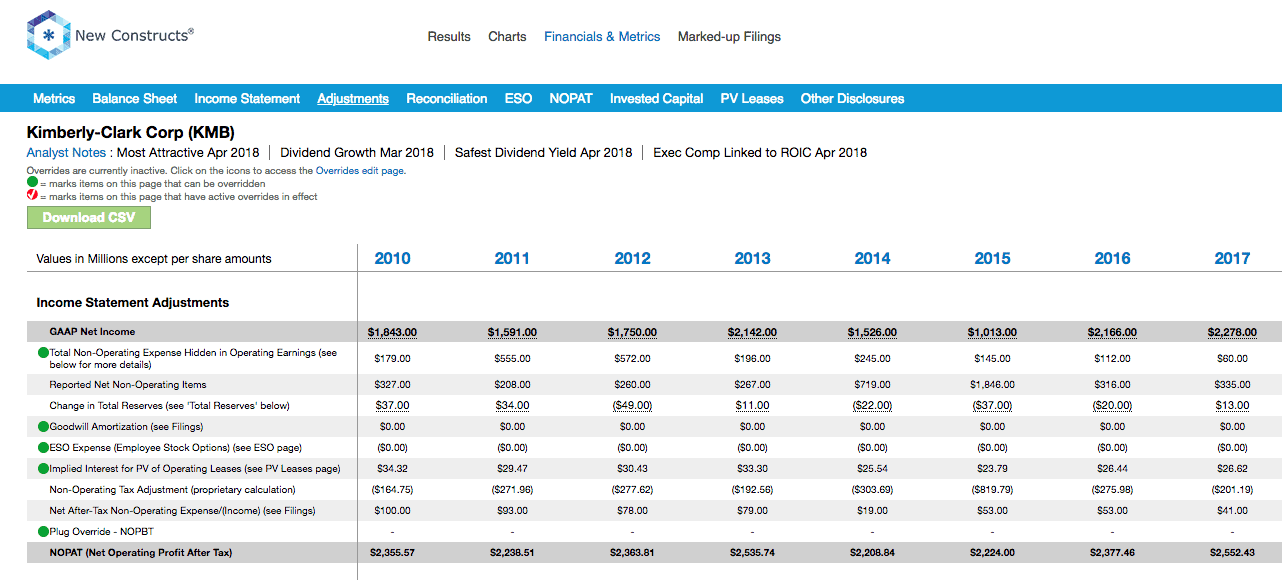Switch to the Other Disclosures tab
This screenshot has height=580, width=1282.
point(853,98)
